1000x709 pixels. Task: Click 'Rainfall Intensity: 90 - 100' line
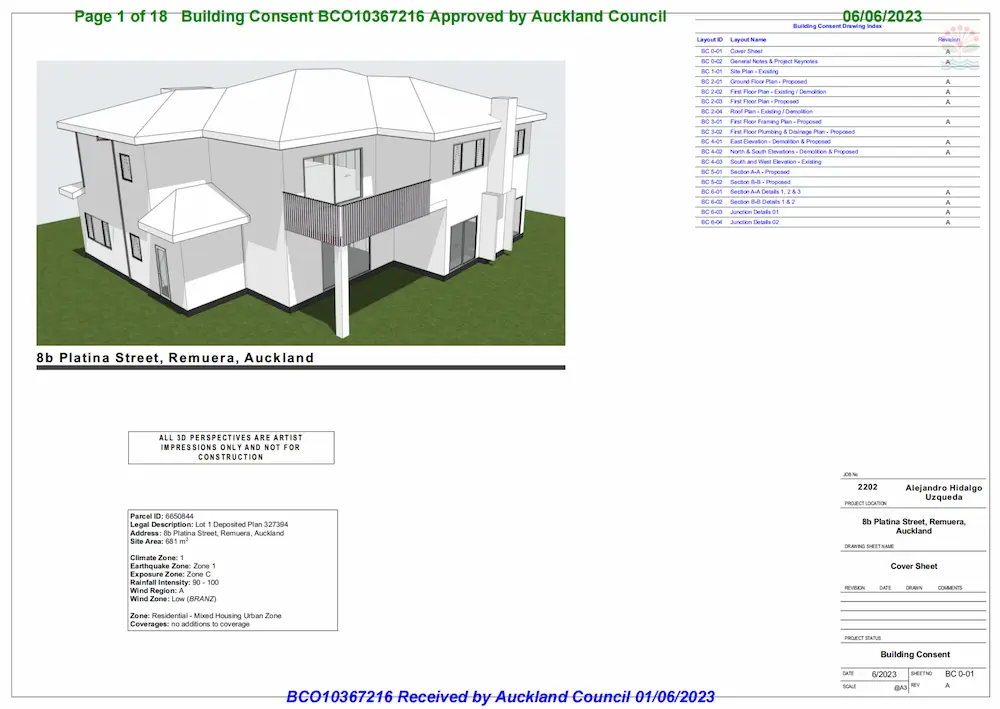[174, 583]
